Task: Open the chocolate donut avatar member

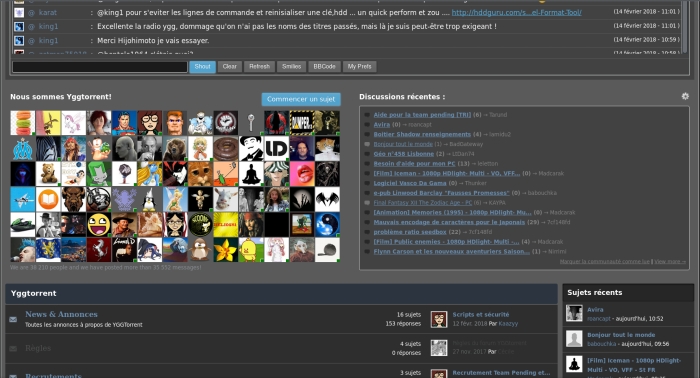Action: [x=225, y=149]
